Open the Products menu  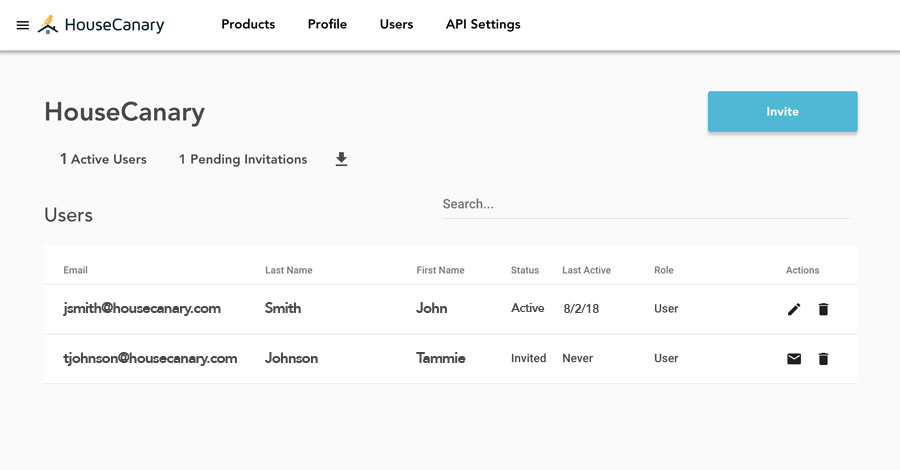(x=248, y=24)
